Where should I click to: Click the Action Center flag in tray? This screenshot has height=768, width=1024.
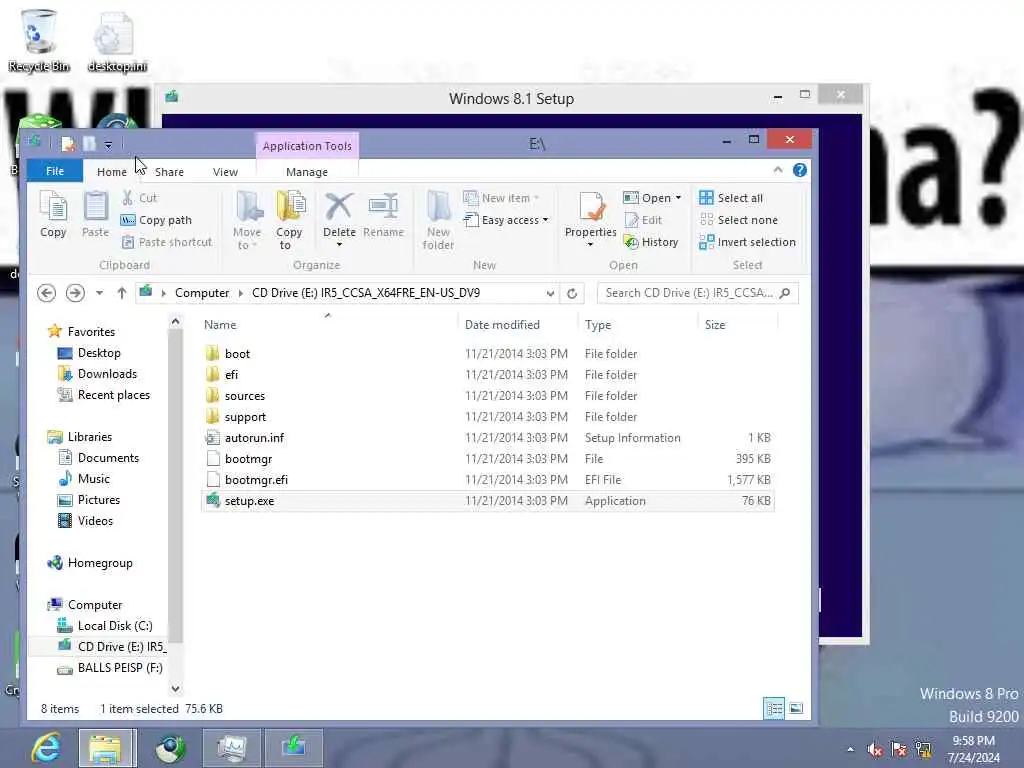(x=899, y=750)
